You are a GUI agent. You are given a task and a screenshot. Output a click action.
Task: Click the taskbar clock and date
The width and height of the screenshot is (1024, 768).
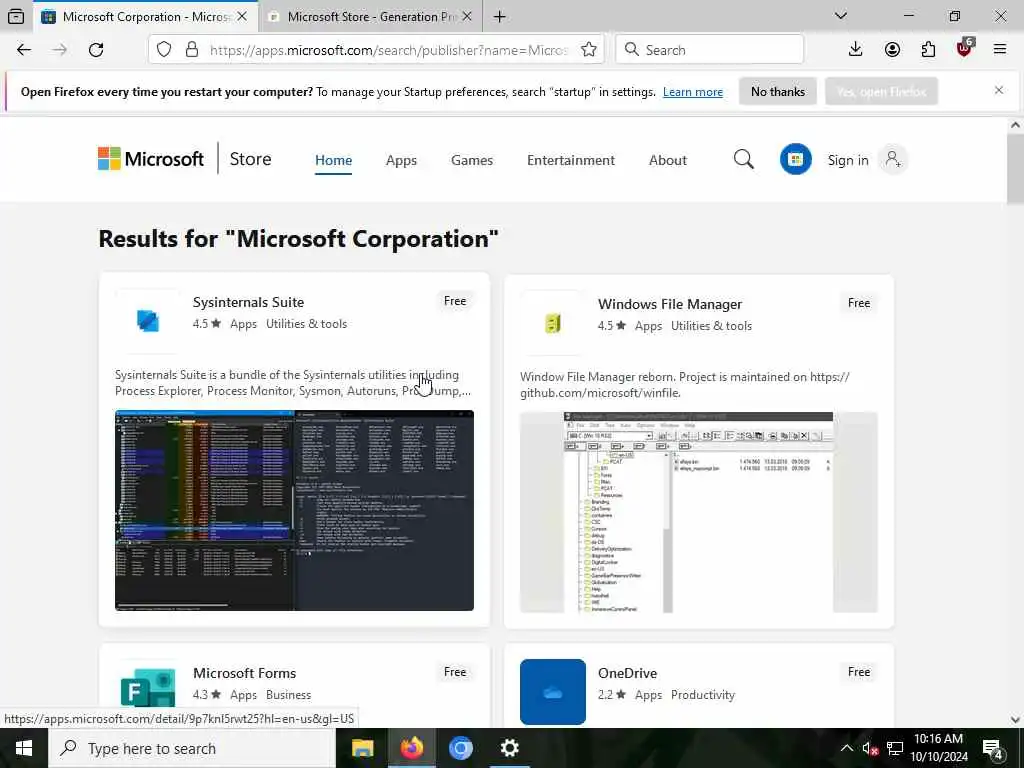[938, 748]
